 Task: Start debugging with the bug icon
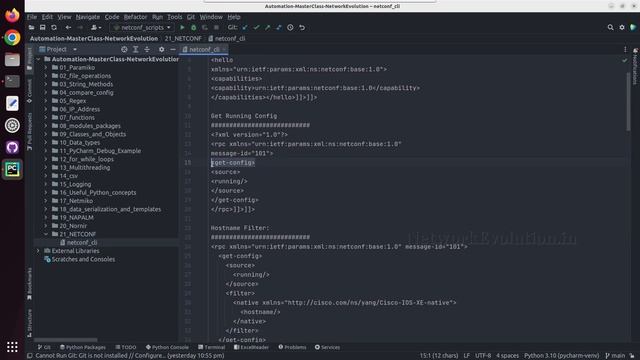point(193,27)
